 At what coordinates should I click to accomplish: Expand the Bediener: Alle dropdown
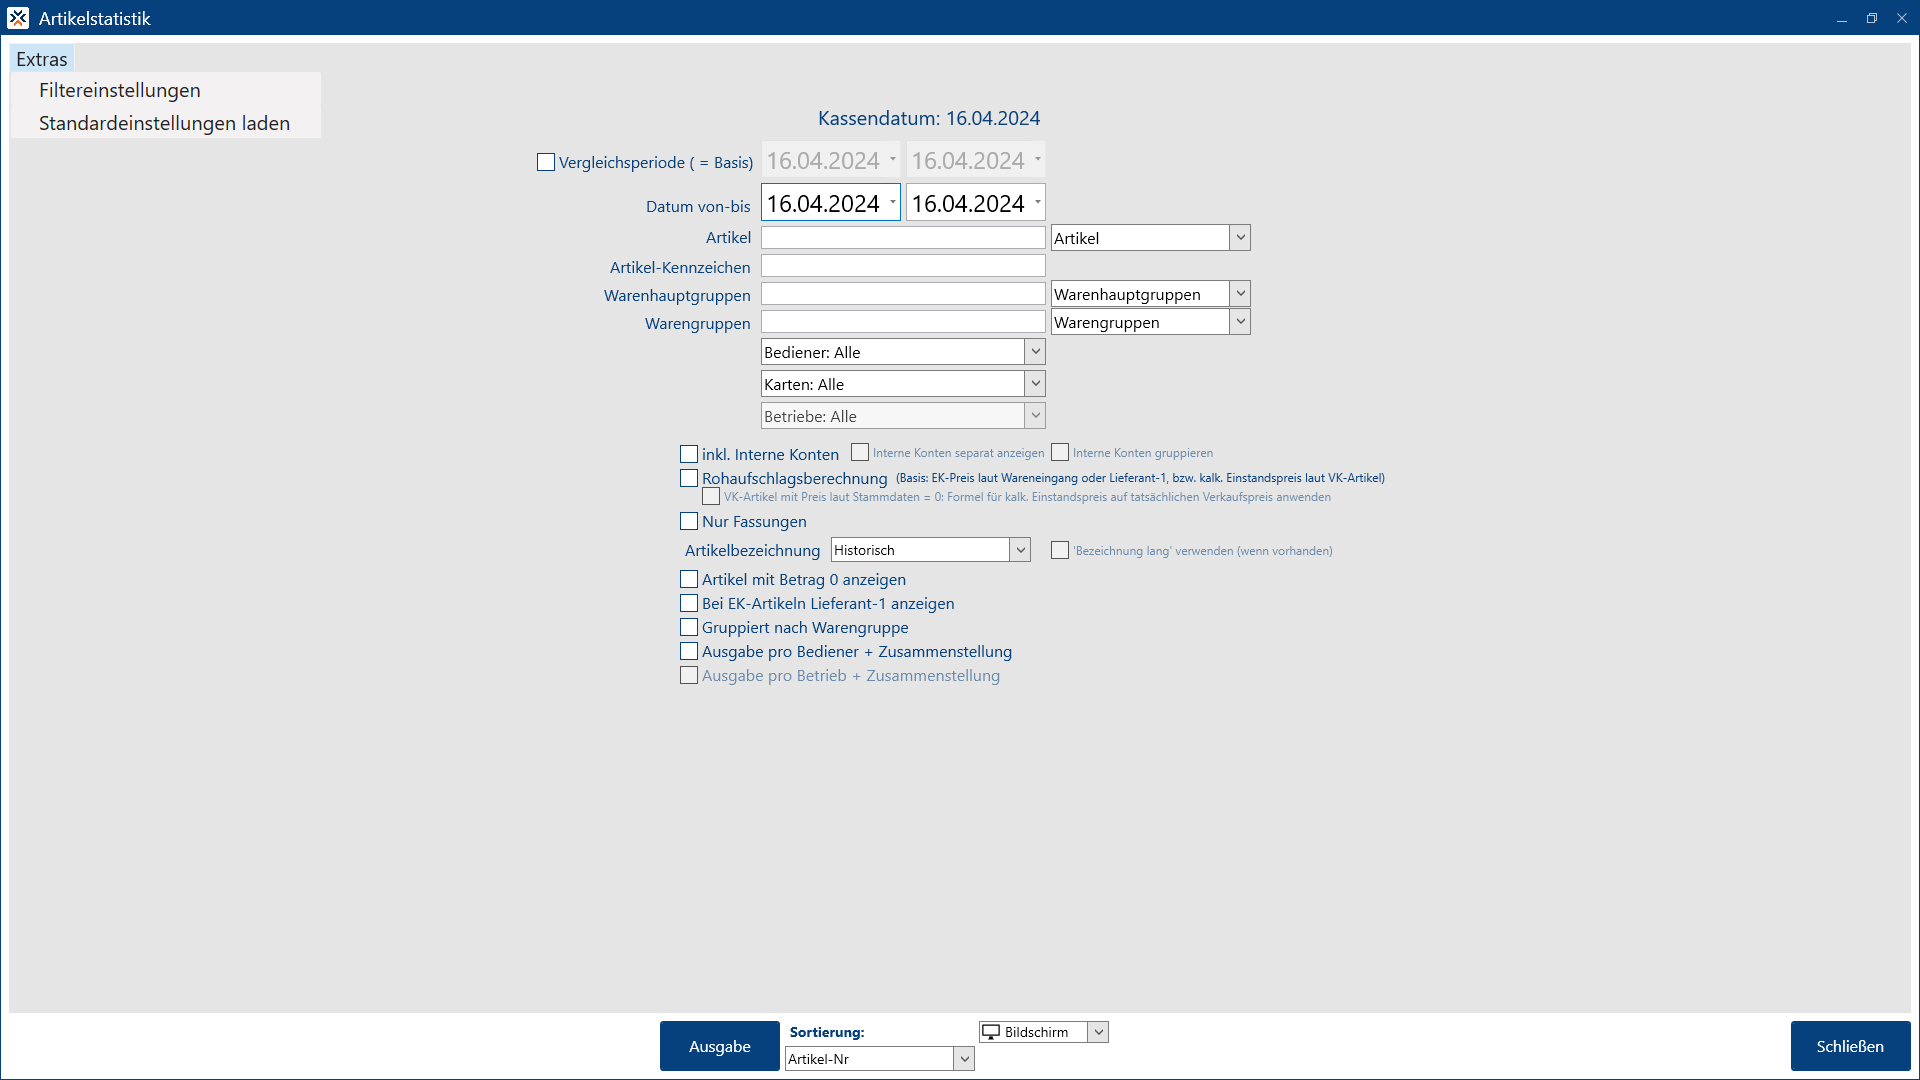tap(1035, 352)
